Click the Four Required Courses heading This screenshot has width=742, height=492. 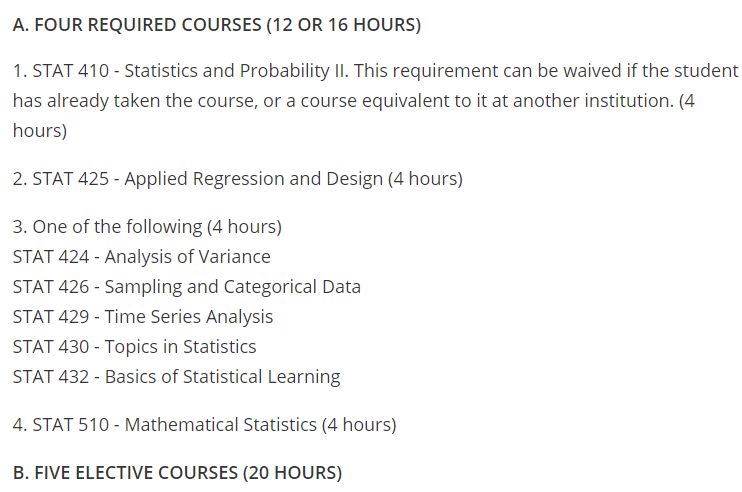tap(137, 25)
